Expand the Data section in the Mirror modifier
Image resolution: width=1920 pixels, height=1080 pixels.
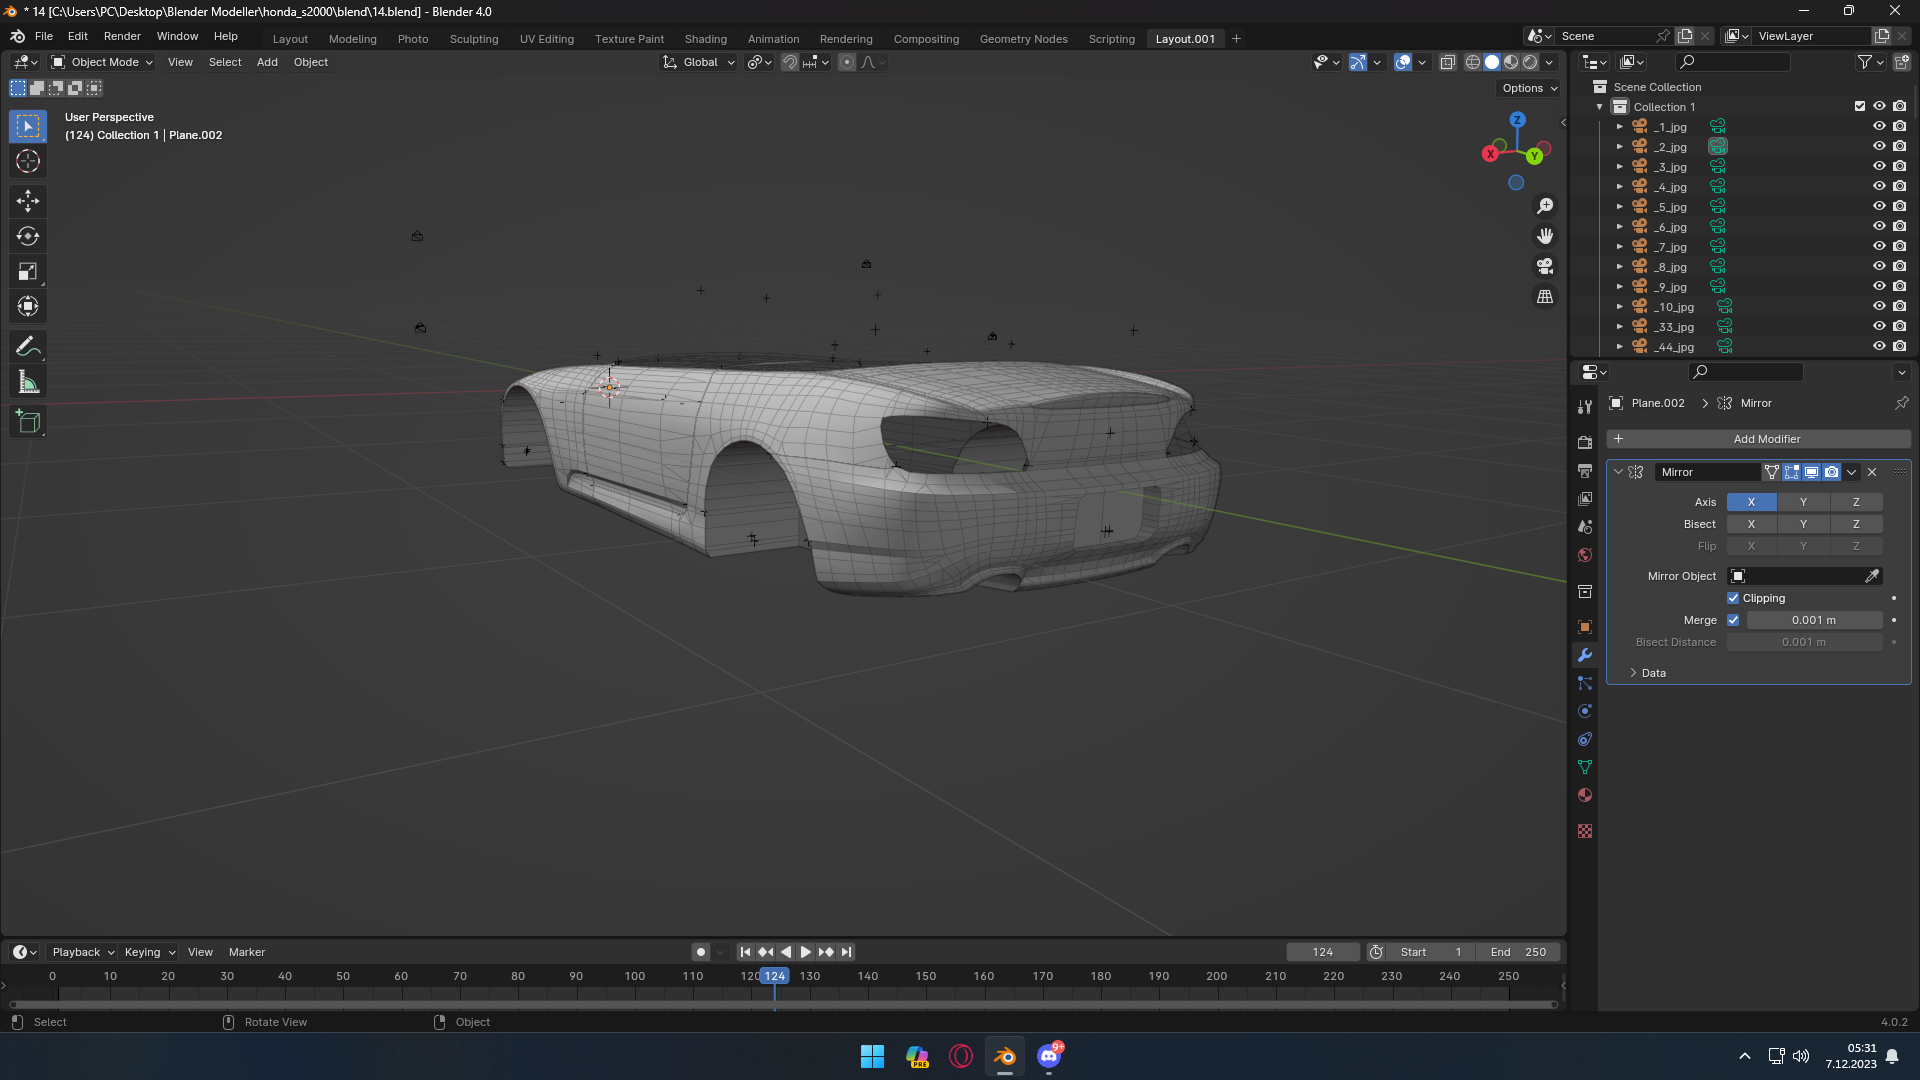coord(1653,673)
